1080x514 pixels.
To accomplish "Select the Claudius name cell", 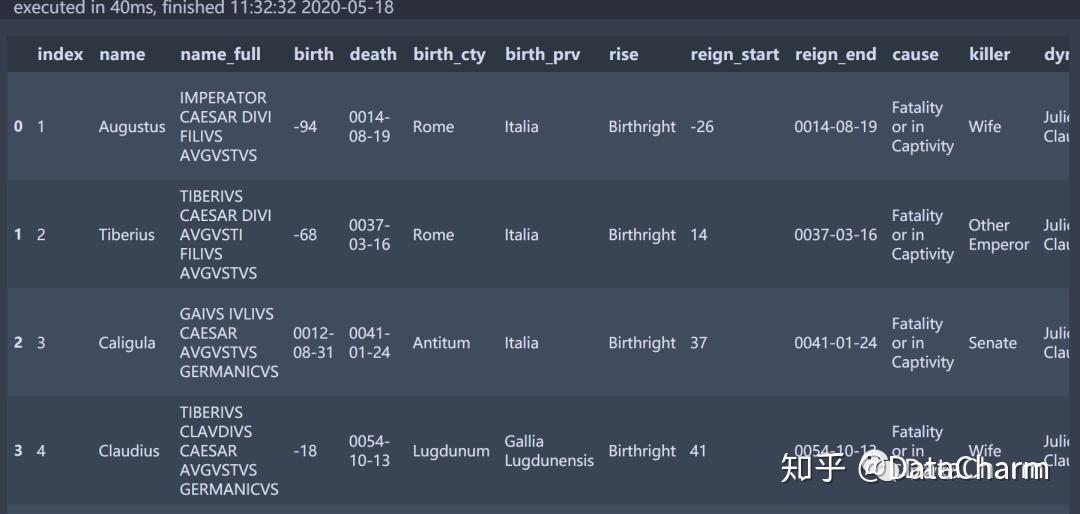I will tap(129, 451).
